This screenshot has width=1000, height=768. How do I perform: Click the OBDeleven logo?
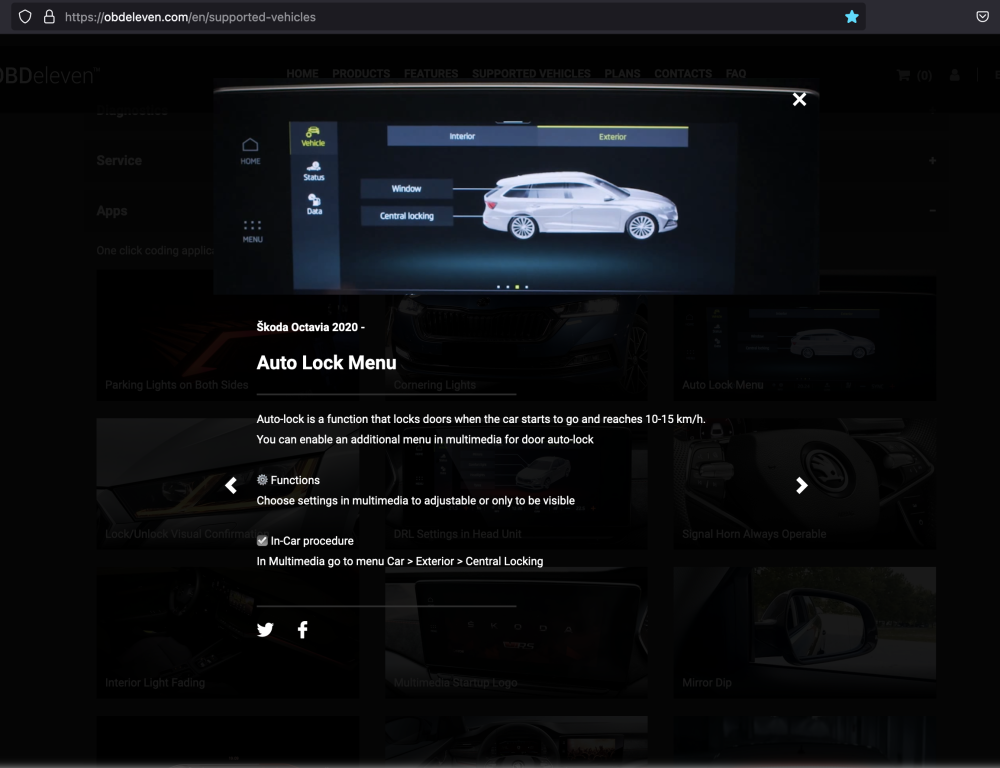click(48, 75)
